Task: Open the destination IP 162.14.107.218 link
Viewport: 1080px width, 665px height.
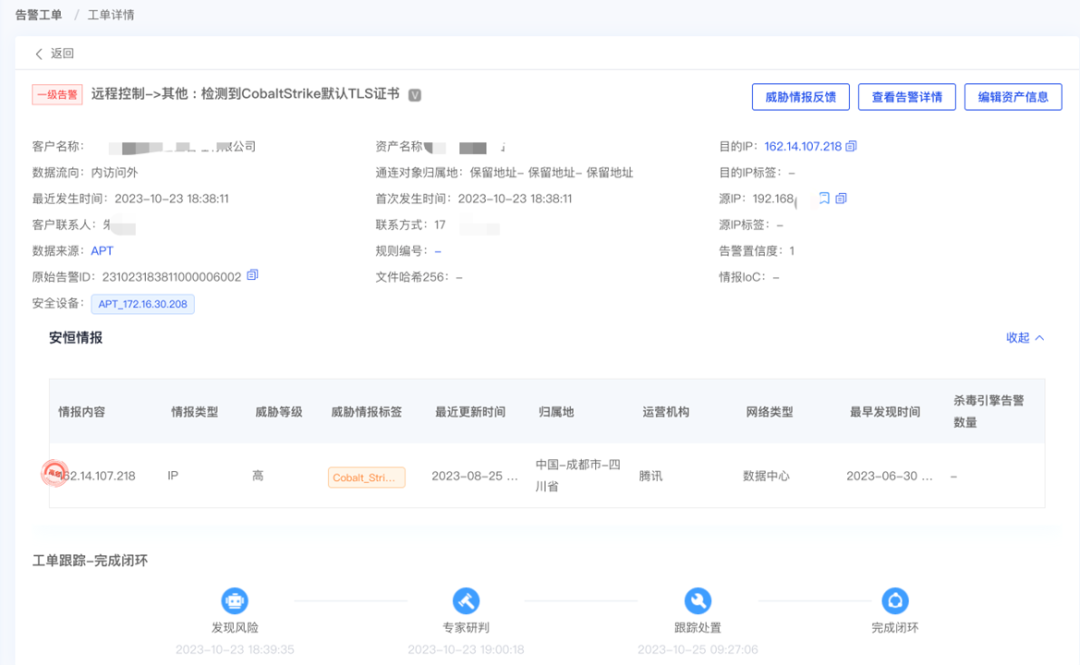Action: [x=803, y=146]
